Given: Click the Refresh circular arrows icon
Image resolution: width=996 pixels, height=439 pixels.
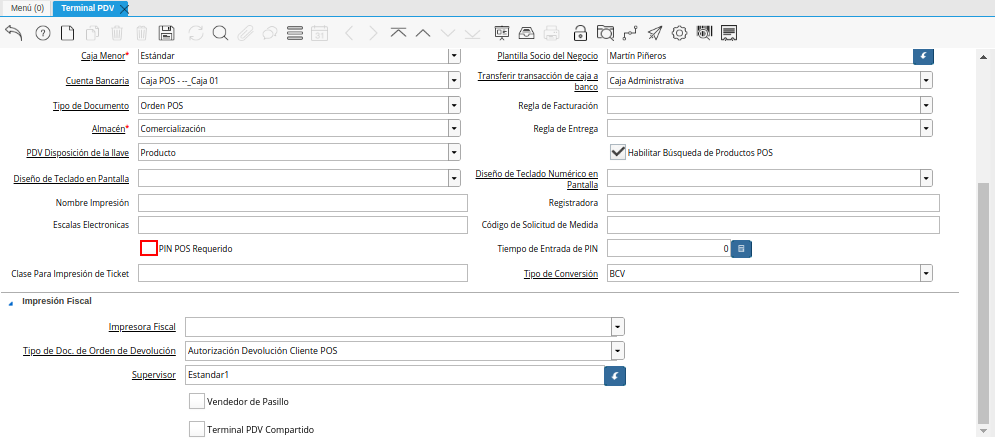Looking at the screenshot, I should (x=196, y=33).
